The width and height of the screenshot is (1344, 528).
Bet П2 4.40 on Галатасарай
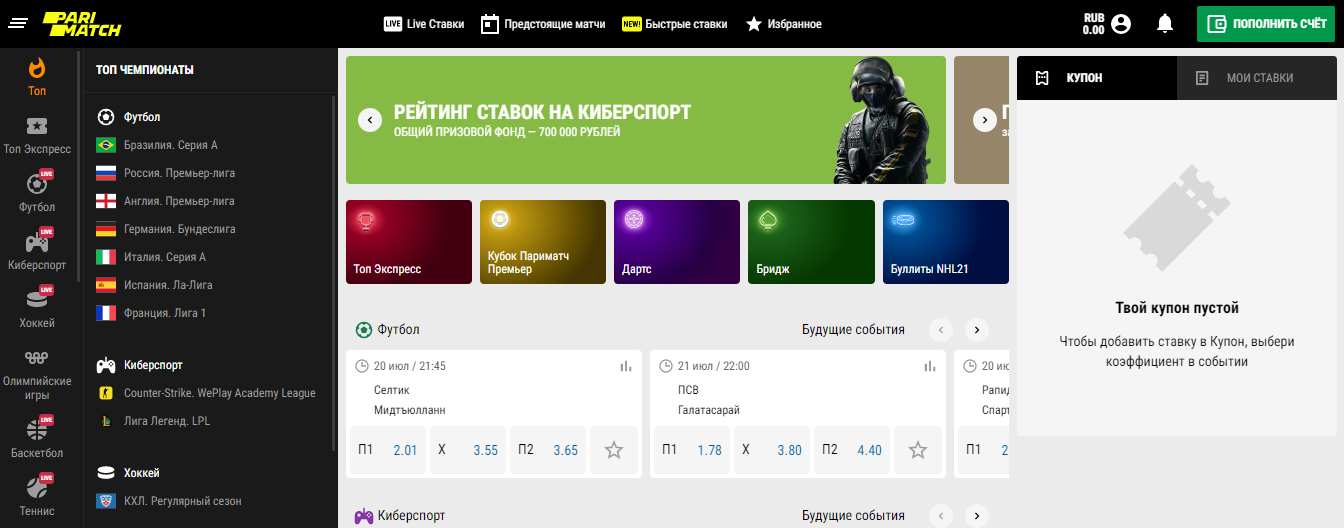click(852, 450)
